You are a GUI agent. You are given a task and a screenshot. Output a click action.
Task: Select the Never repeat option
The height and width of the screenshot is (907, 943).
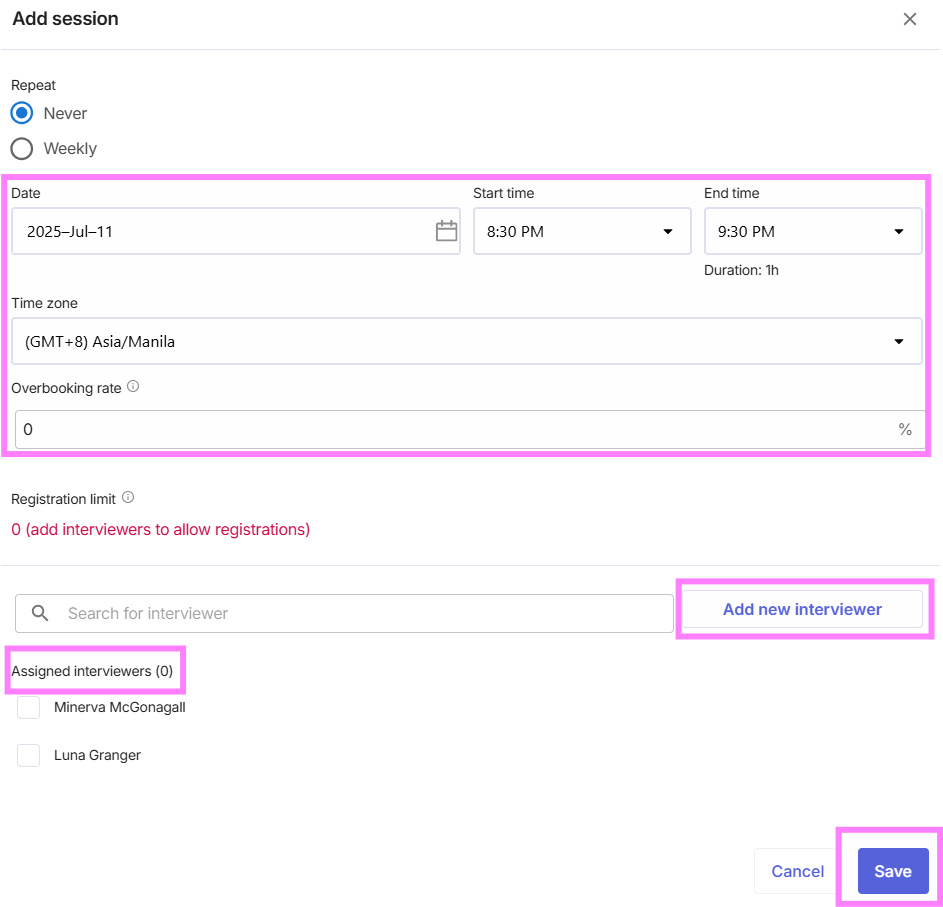22,113
